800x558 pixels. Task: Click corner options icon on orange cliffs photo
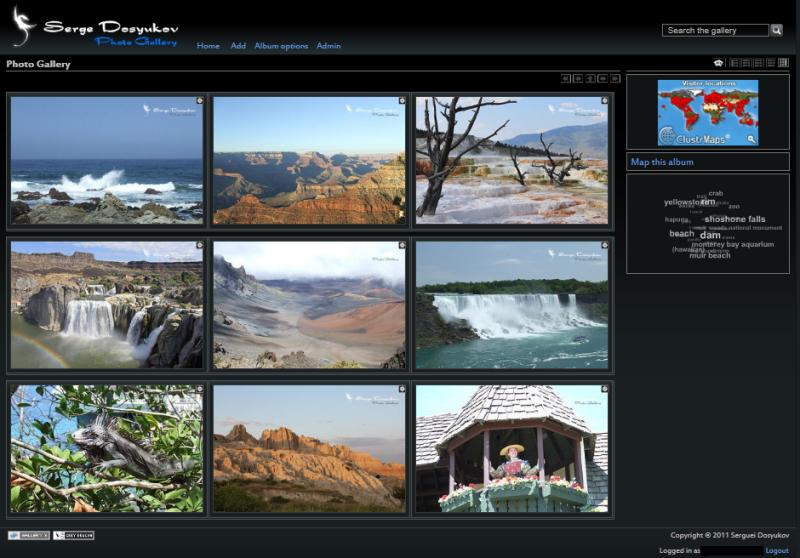click(x=402, y=389)
